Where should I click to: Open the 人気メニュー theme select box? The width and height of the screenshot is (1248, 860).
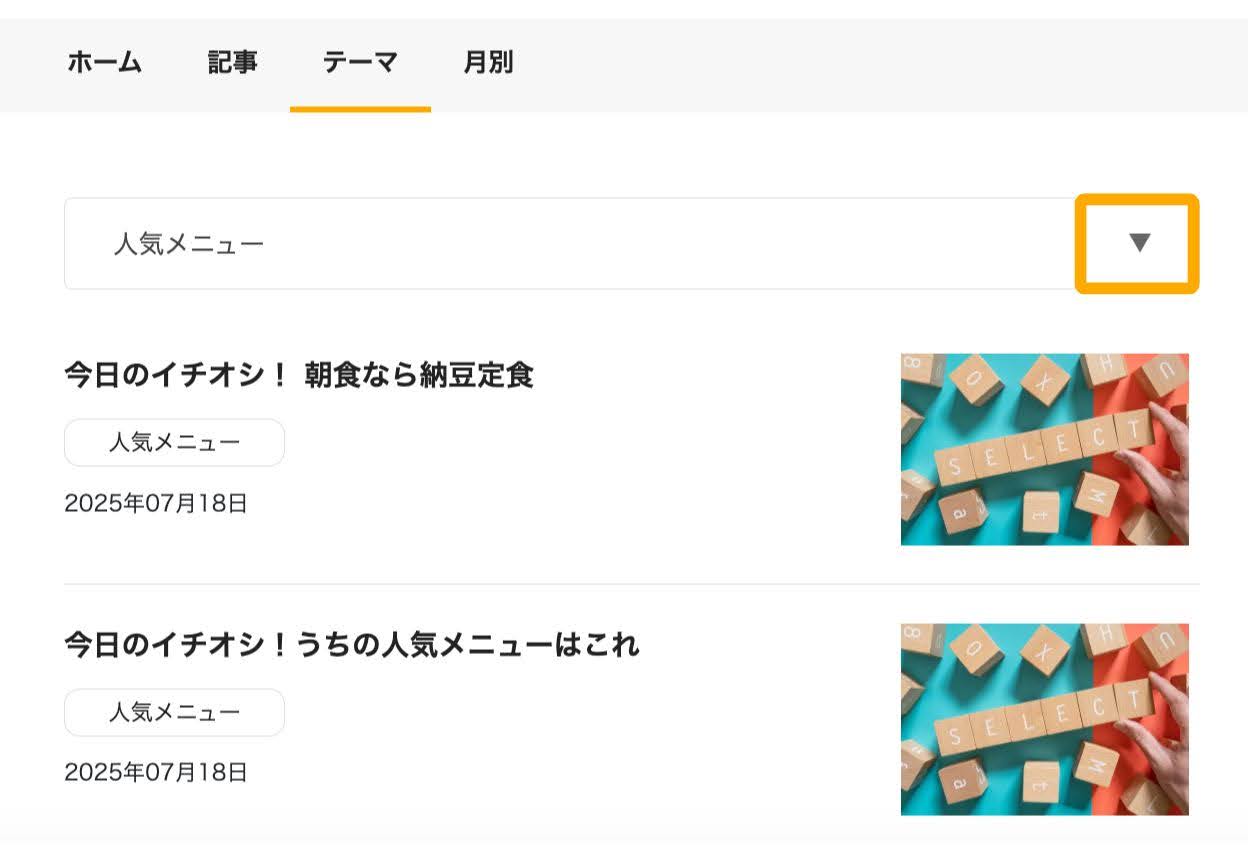631,243
